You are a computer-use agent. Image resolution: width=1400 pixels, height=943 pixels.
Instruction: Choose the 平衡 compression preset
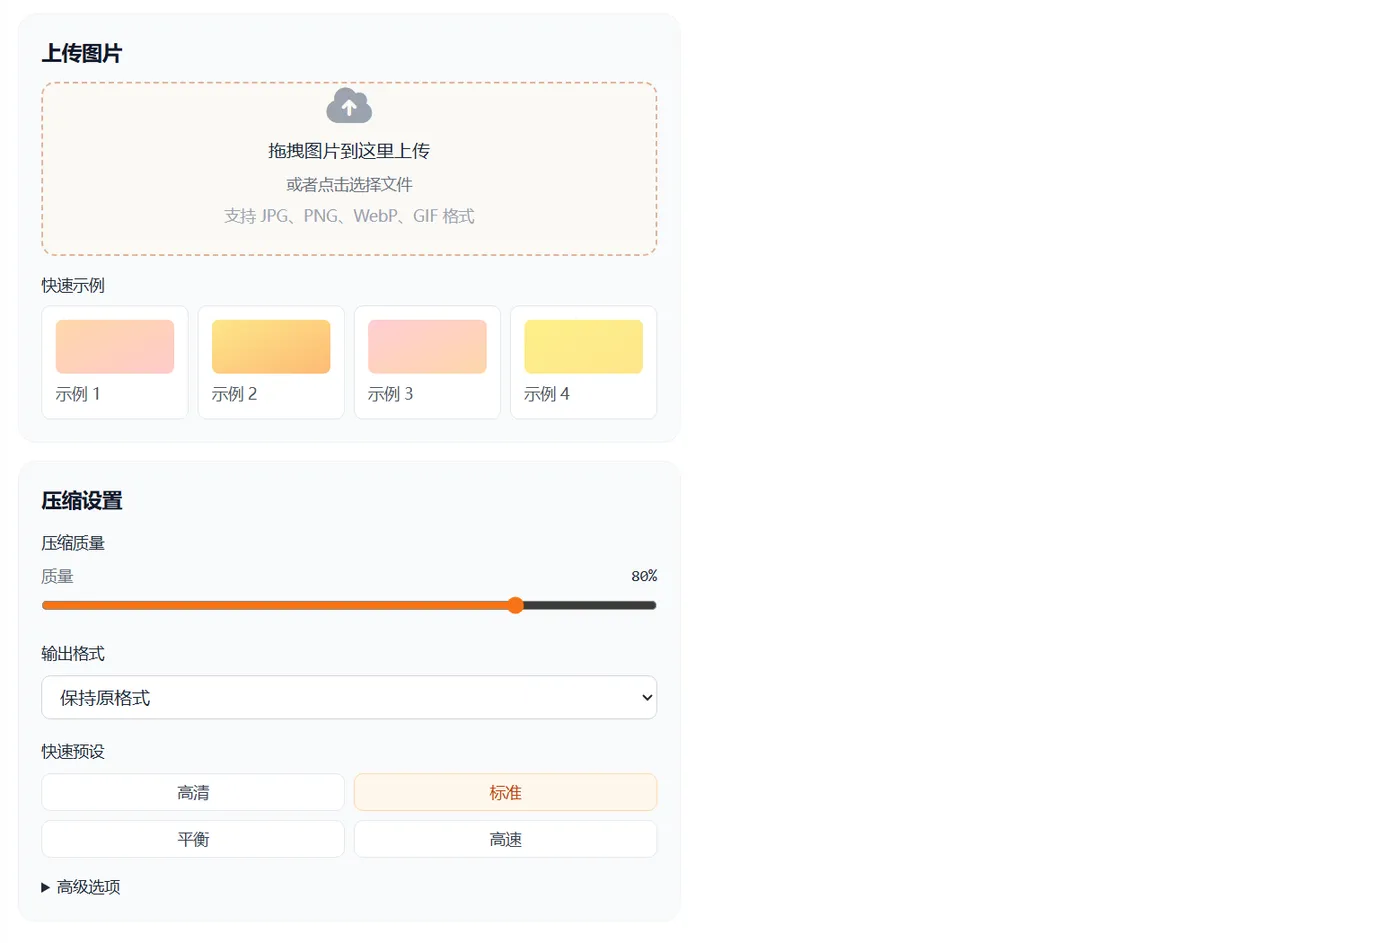(192, 838)
